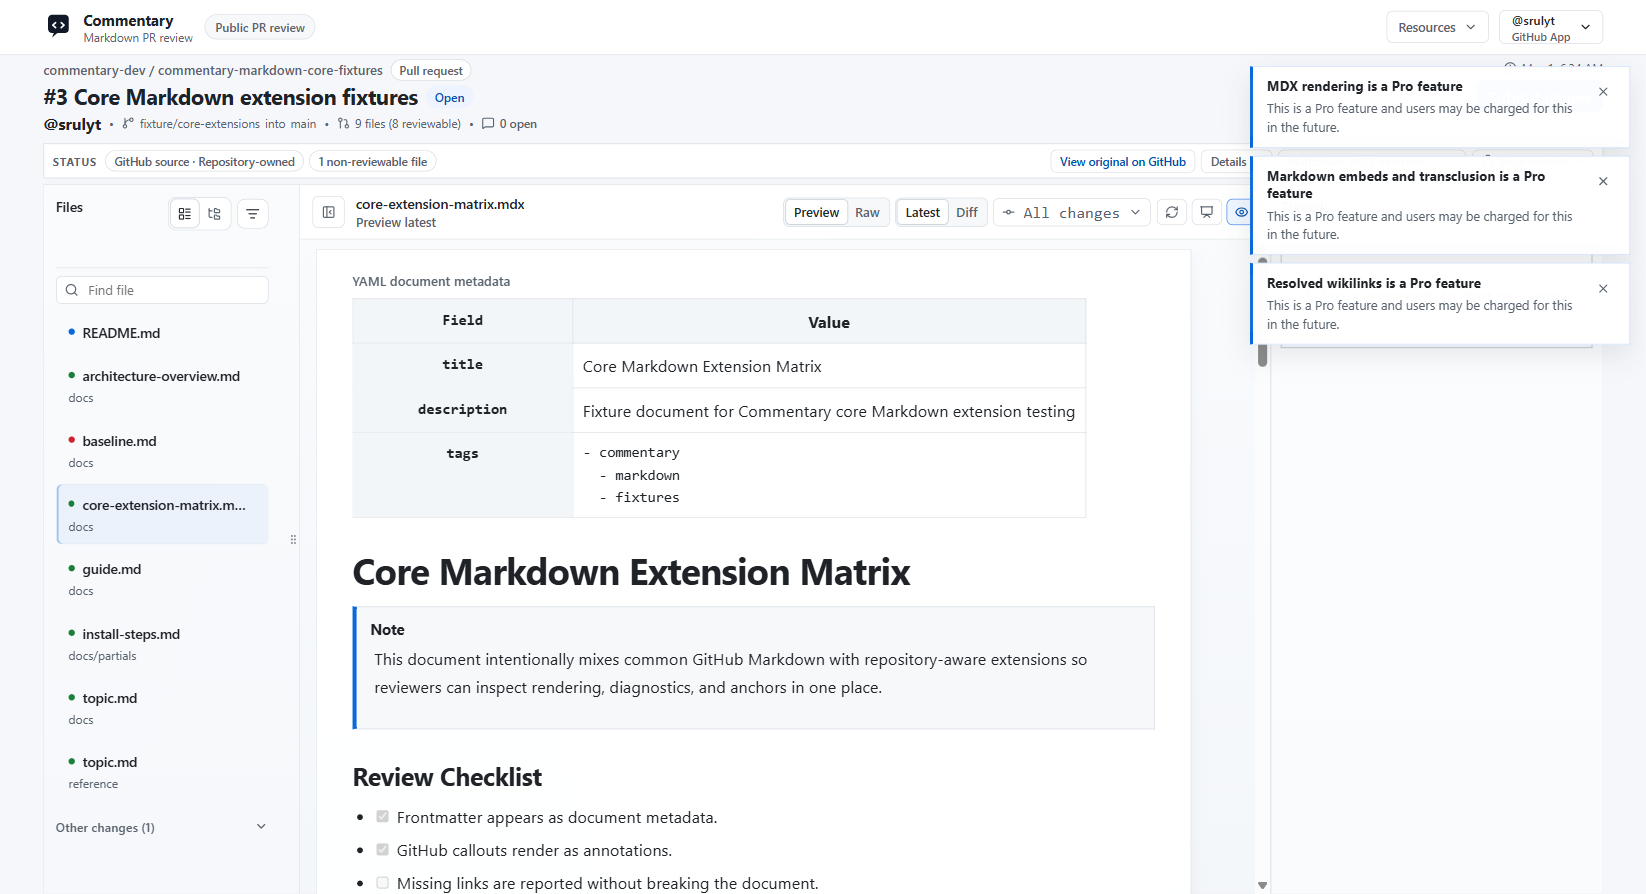
Task: Toggle the eye visibility button in toolbar
Action: coord(1241,212)
